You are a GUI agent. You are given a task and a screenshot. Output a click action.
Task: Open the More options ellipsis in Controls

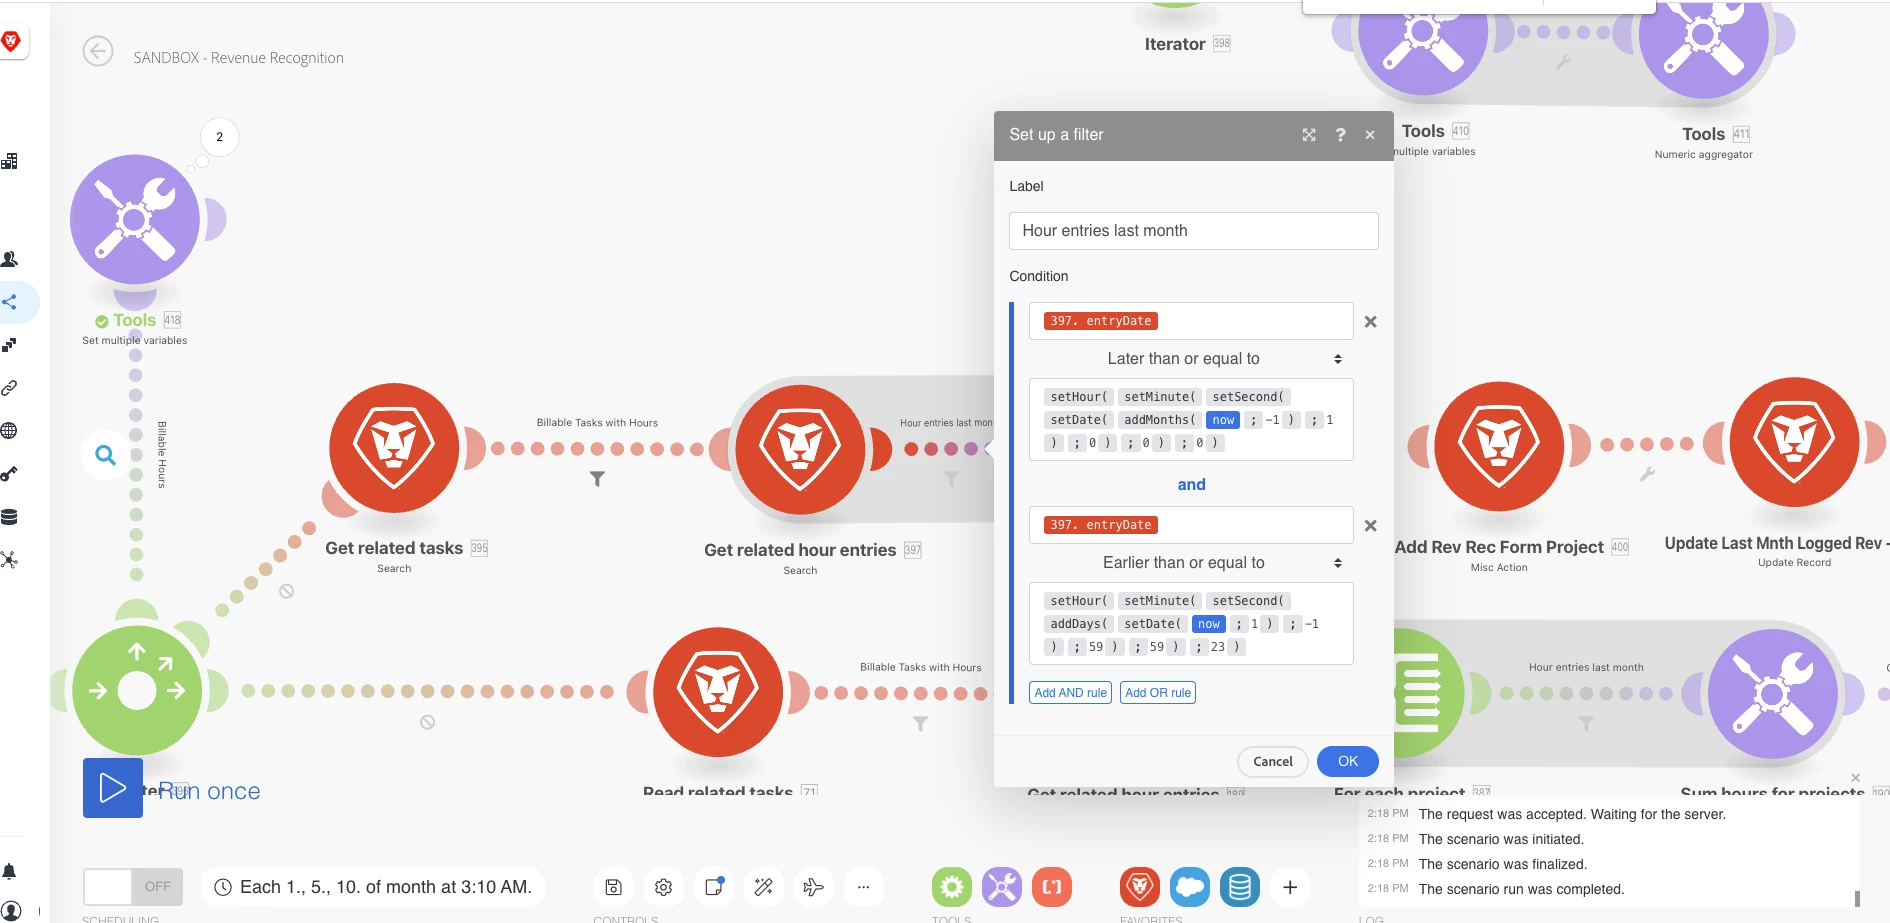[864, 887]
